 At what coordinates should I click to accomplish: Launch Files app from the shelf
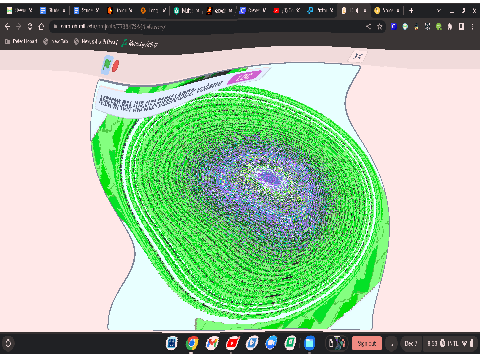click(x=310, y=343)
